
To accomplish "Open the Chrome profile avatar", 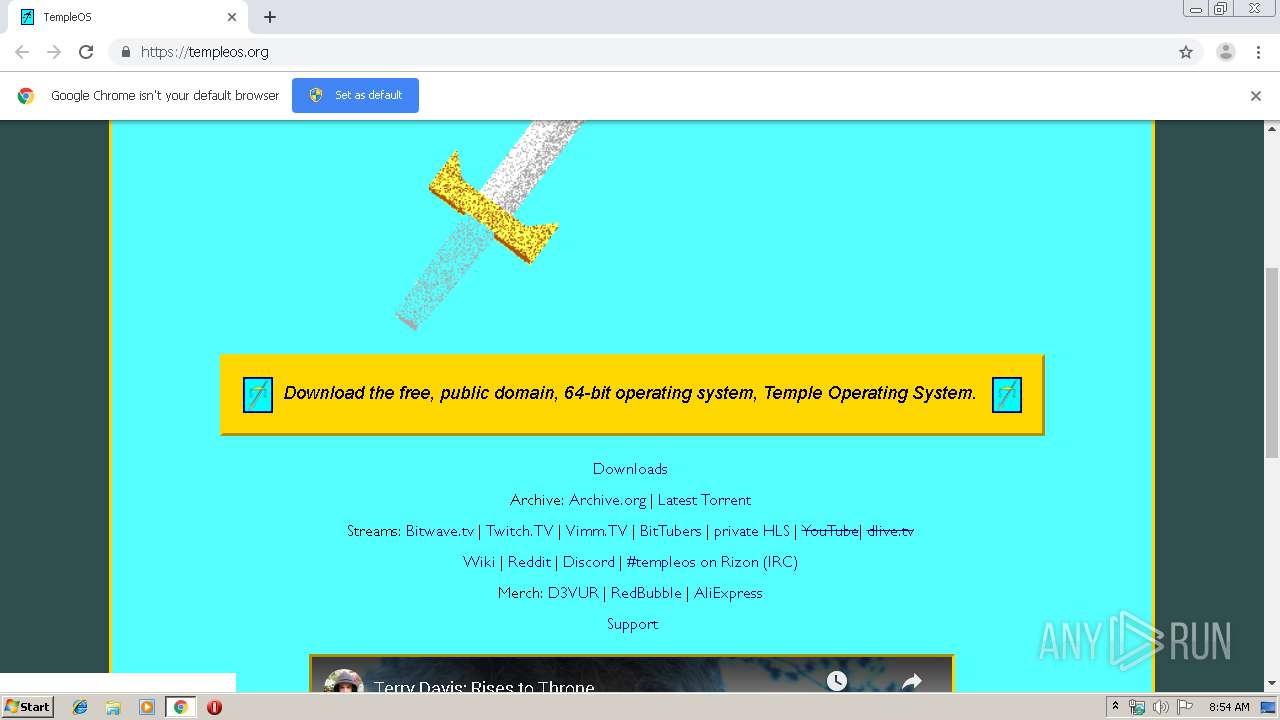I will (x=1225, y=52).
